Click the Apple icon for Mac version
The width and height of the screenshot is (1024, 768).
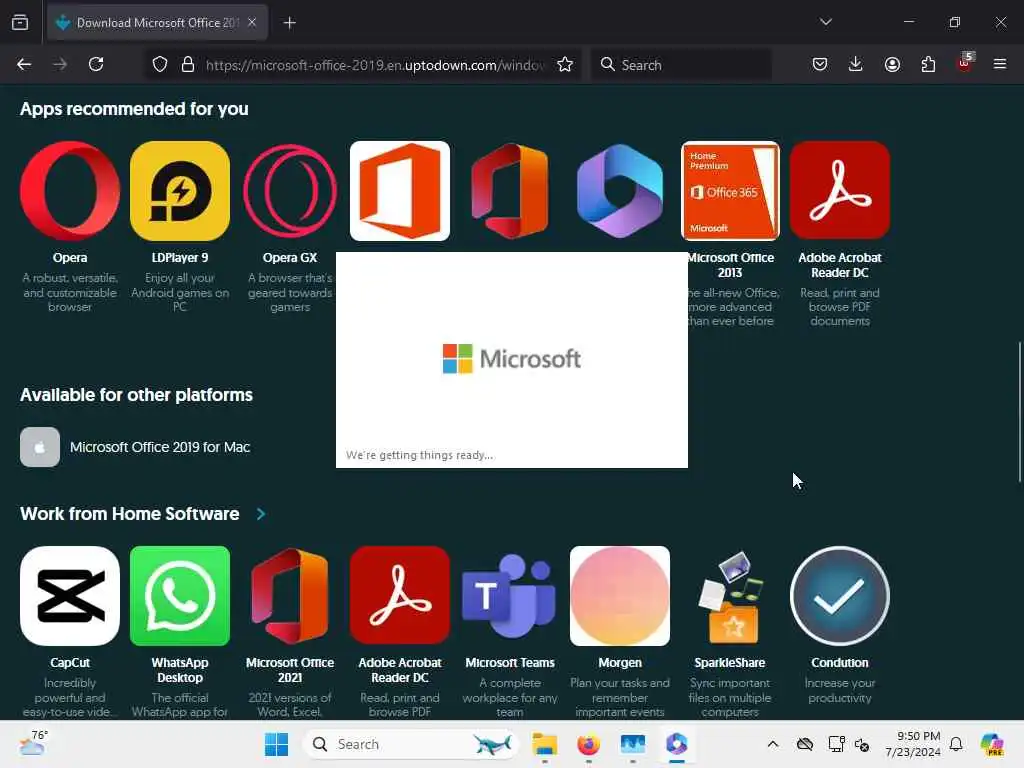point(40,447)
